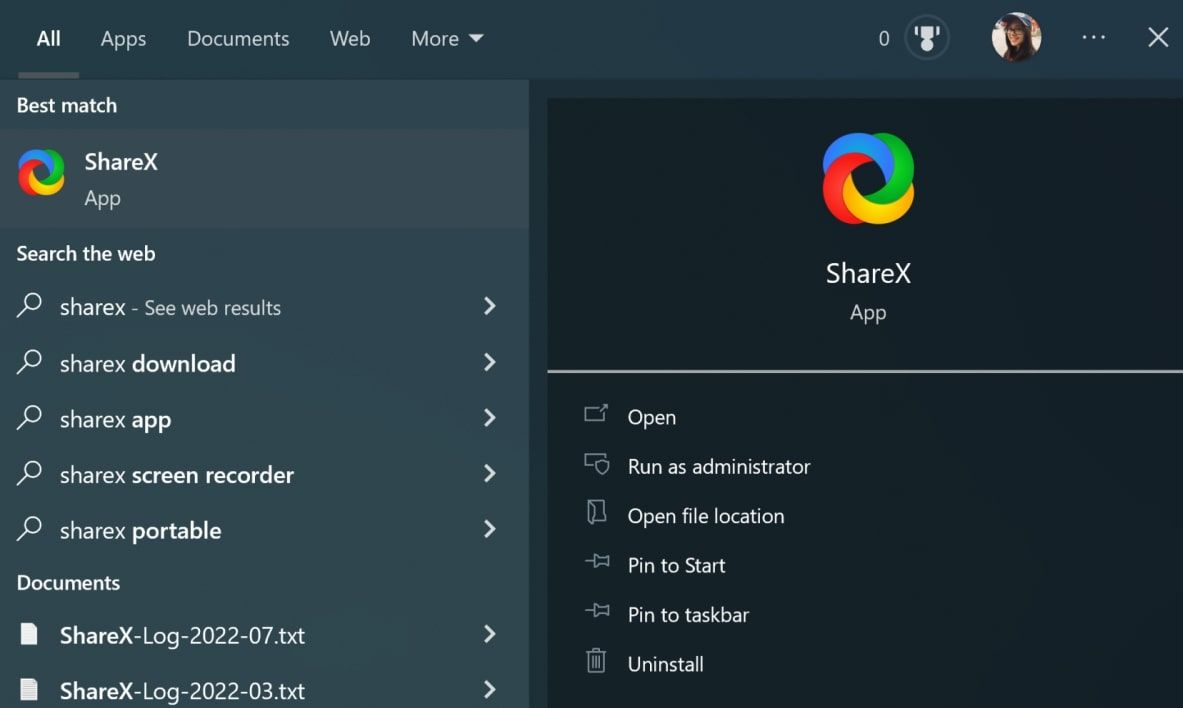Image resolution: width=1183 pixels, height=708 pixels.
Task: Click the large ShareX logo in the preview pane
Action: tap(868, 177)
